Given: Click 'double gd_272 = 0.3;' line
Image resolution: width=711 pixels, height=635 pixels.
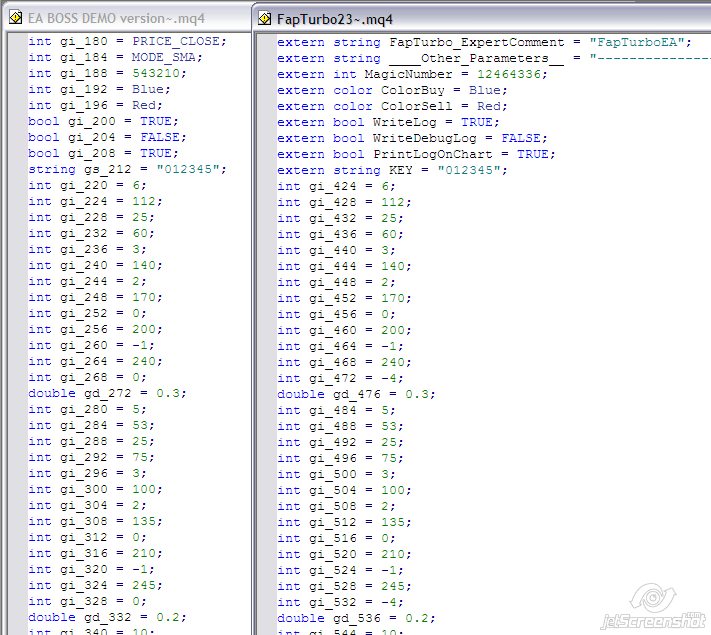Looking at the screenshot, I should coord(107,393).
